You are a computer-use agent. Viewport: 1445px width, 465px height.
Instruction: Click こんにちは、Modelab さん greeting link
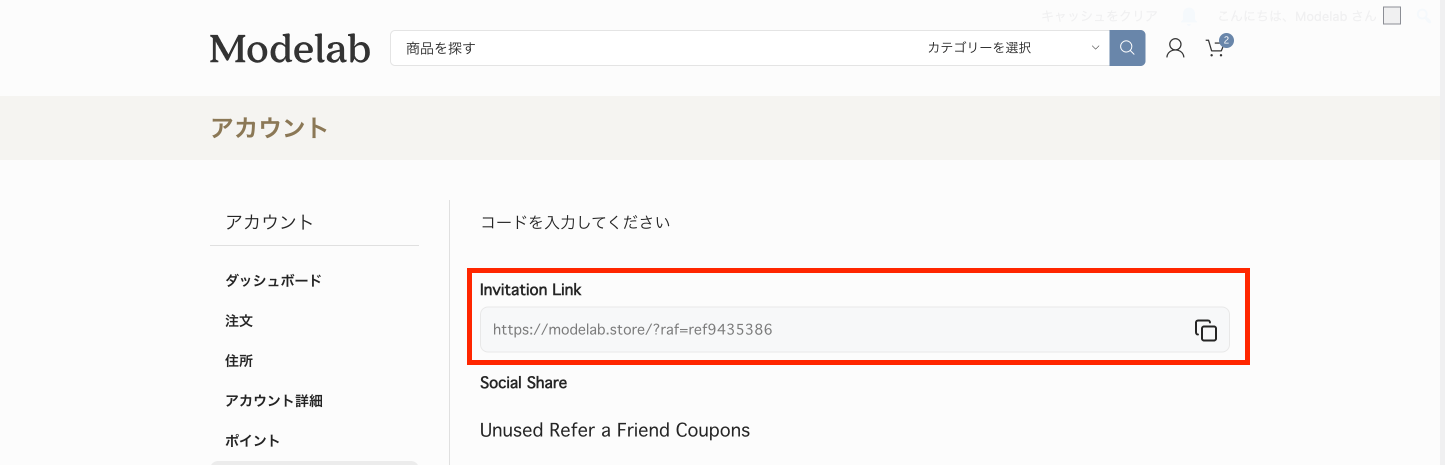(x=1297, y=16)
